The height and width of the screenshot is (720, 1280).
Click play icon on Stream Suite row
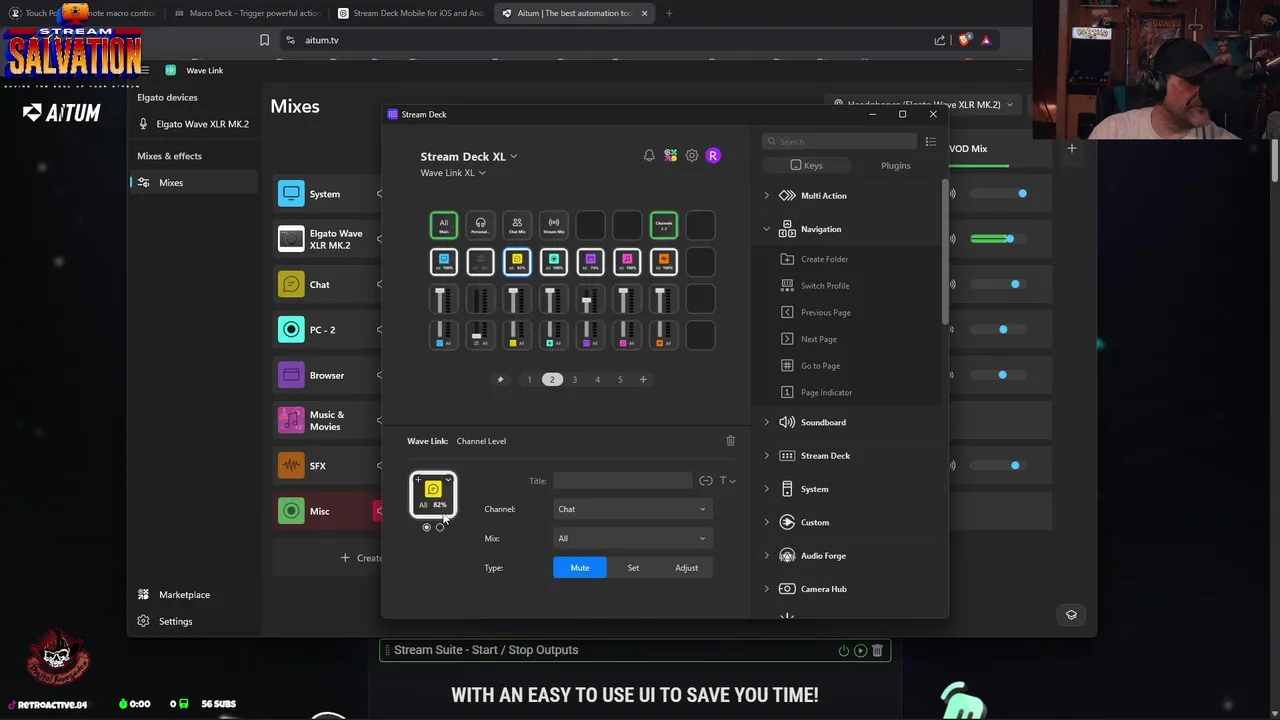860,651
